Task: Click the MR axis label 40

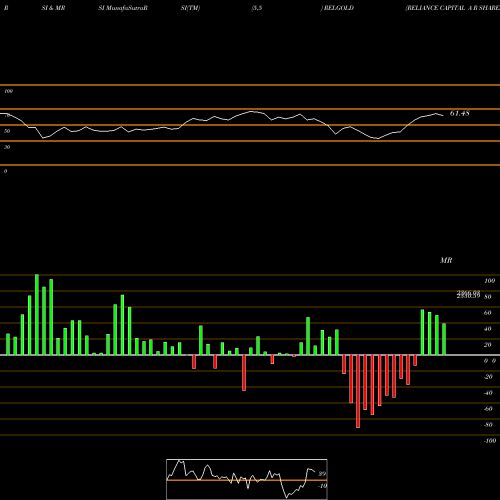Action: 488,329
